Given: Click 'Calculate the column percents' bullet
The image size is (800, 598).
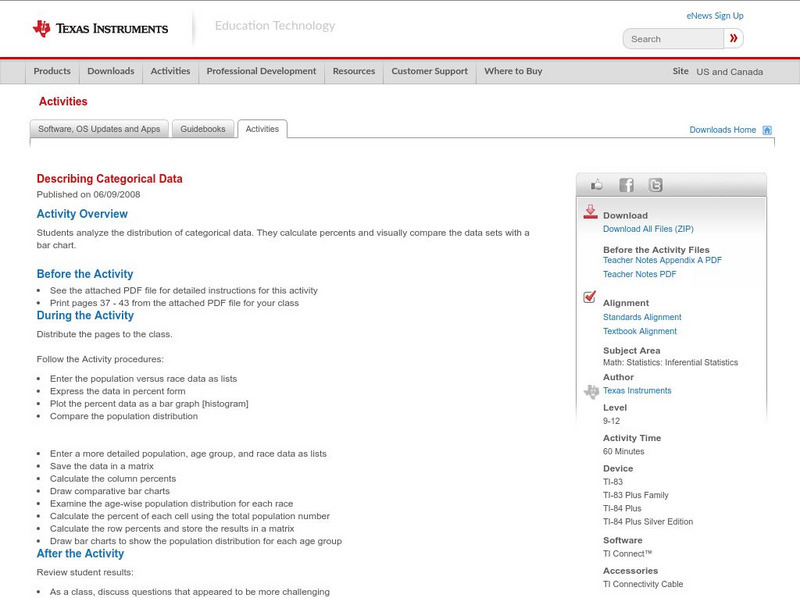Looking at the screenshot, I should pos(113,479).
